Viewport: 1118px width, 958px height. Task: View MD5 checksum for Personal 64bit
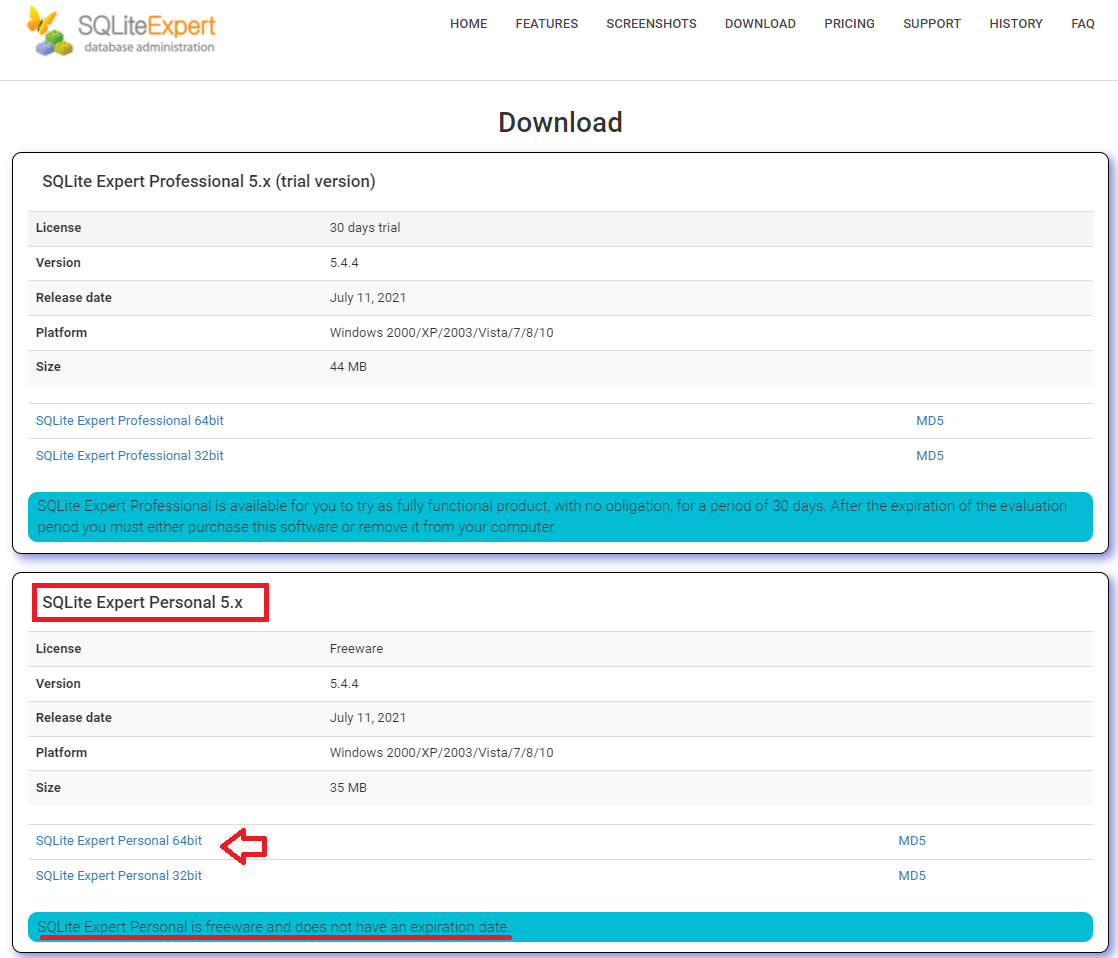point(912,840)
